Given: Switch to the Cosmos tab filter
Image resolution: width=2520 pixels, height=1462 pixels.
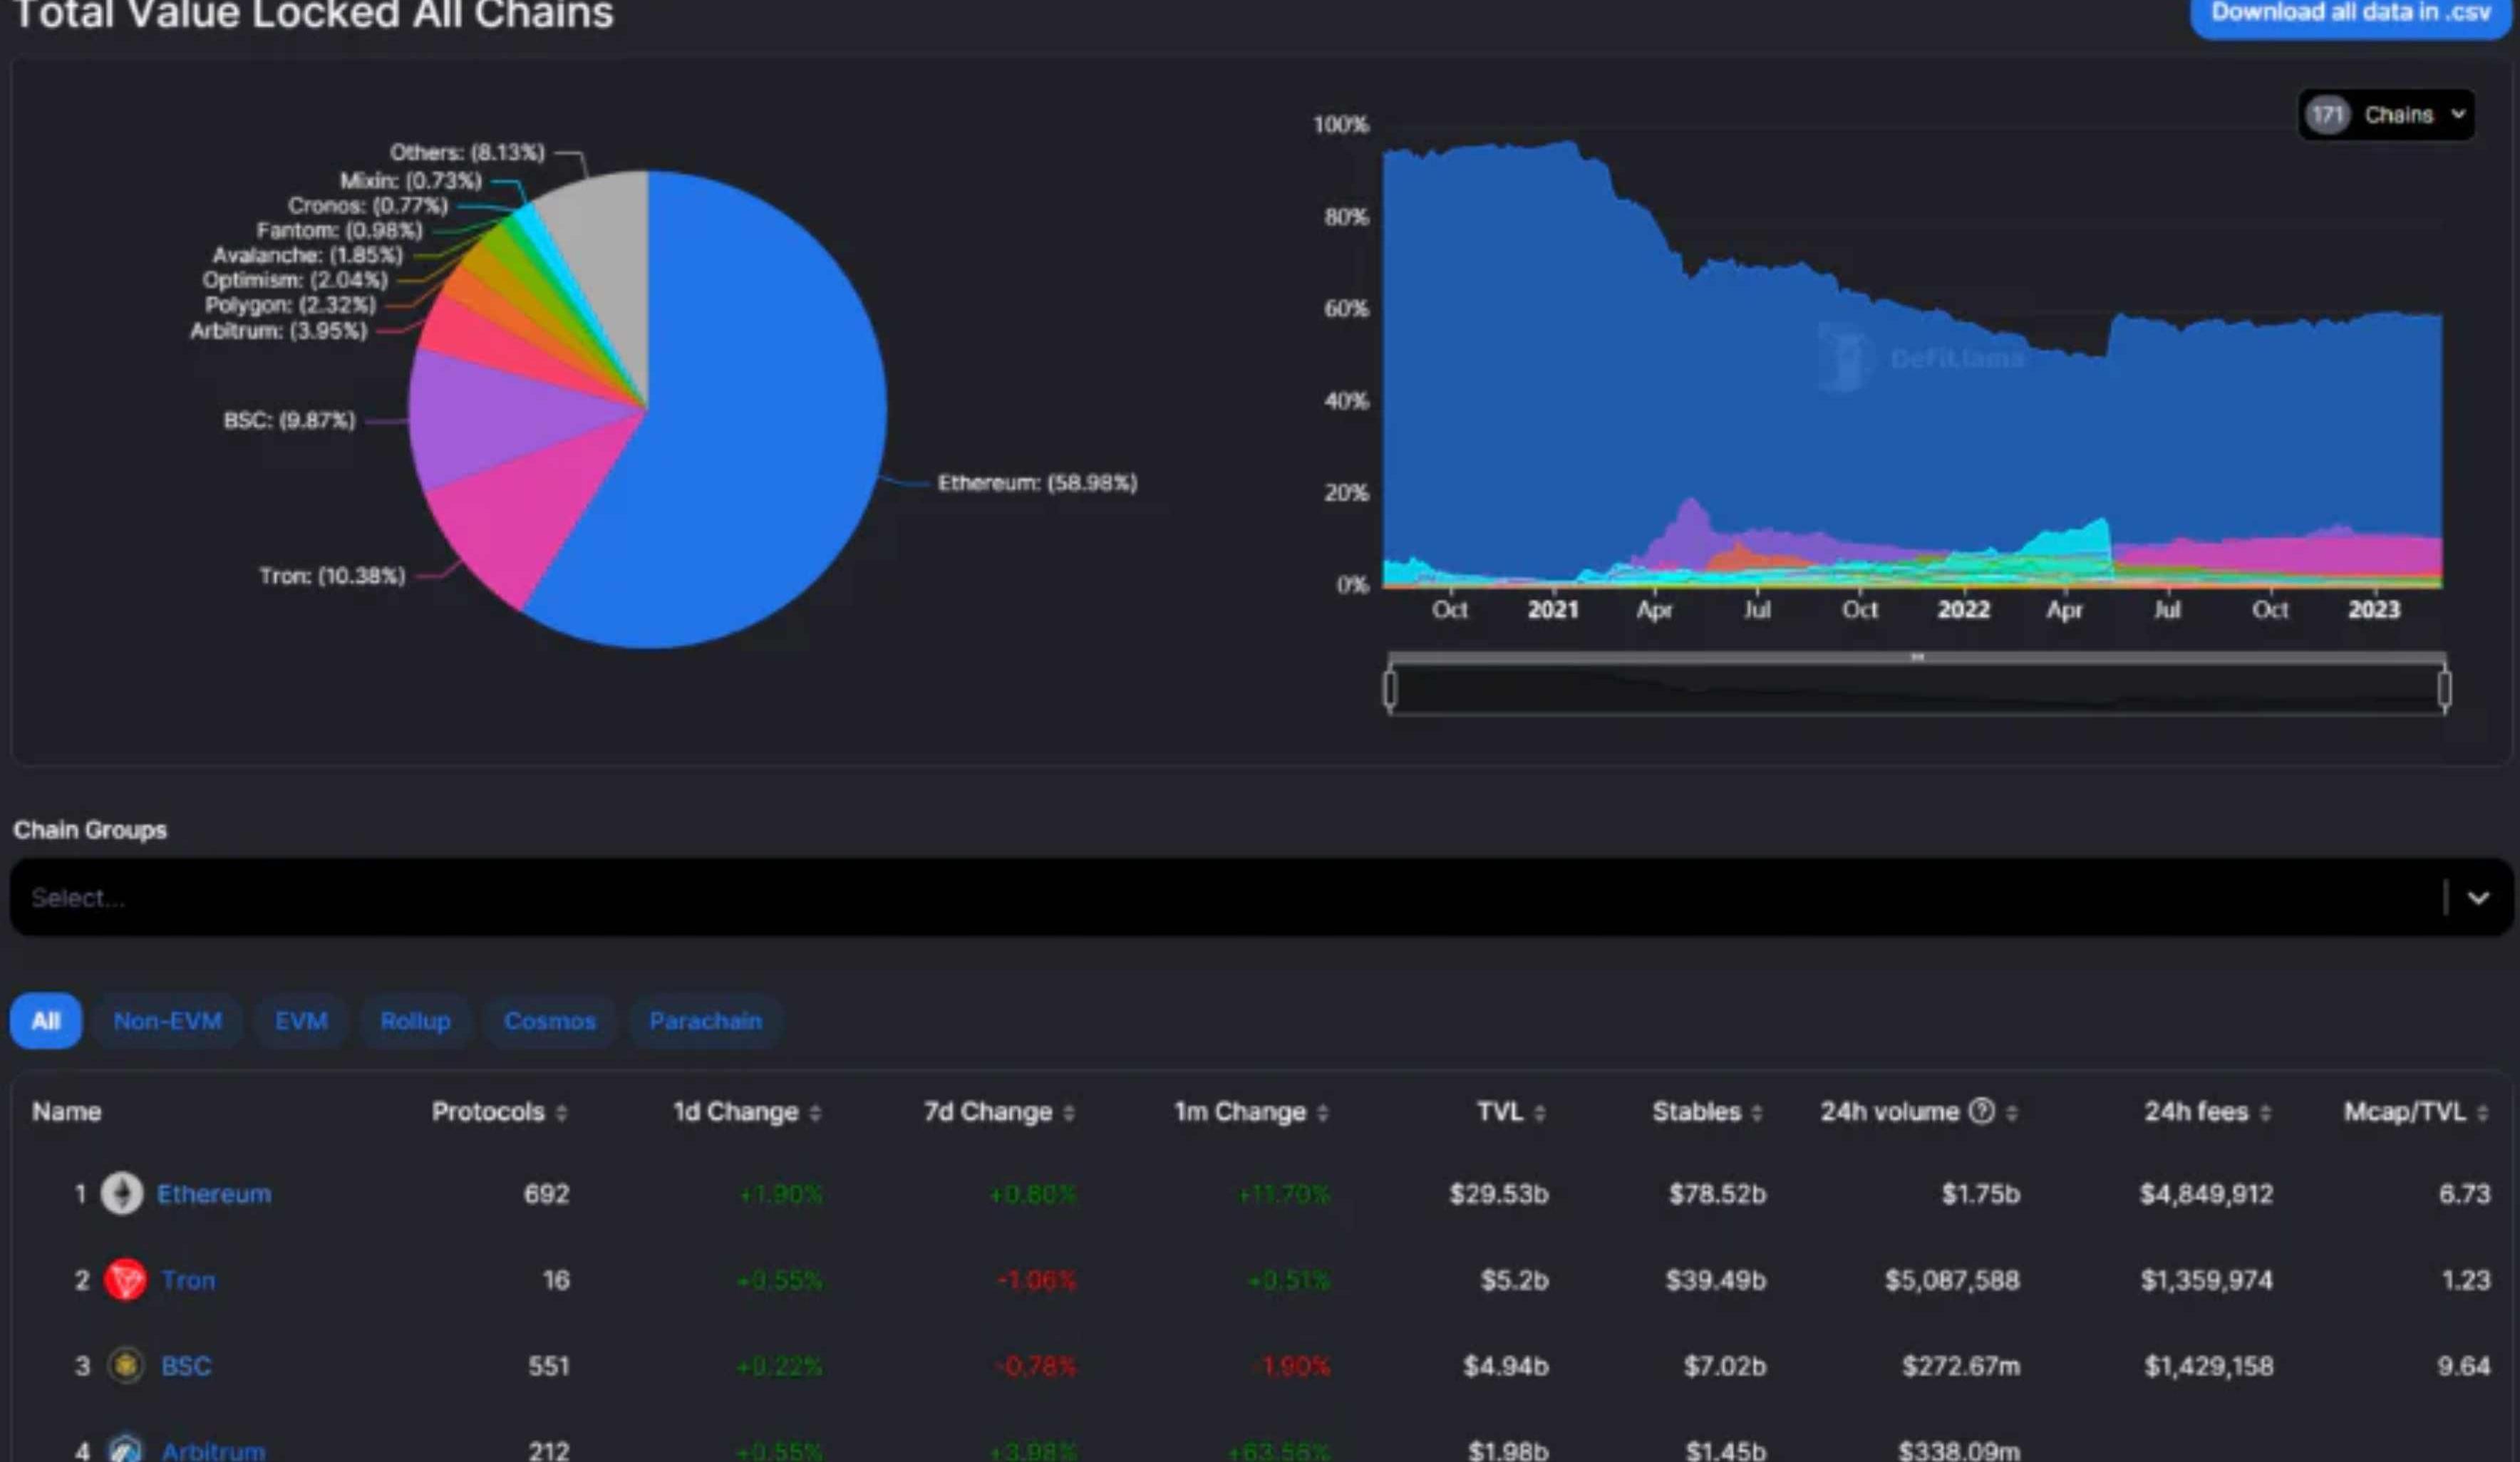Looking at the screenshot, I should (549, 1021).
